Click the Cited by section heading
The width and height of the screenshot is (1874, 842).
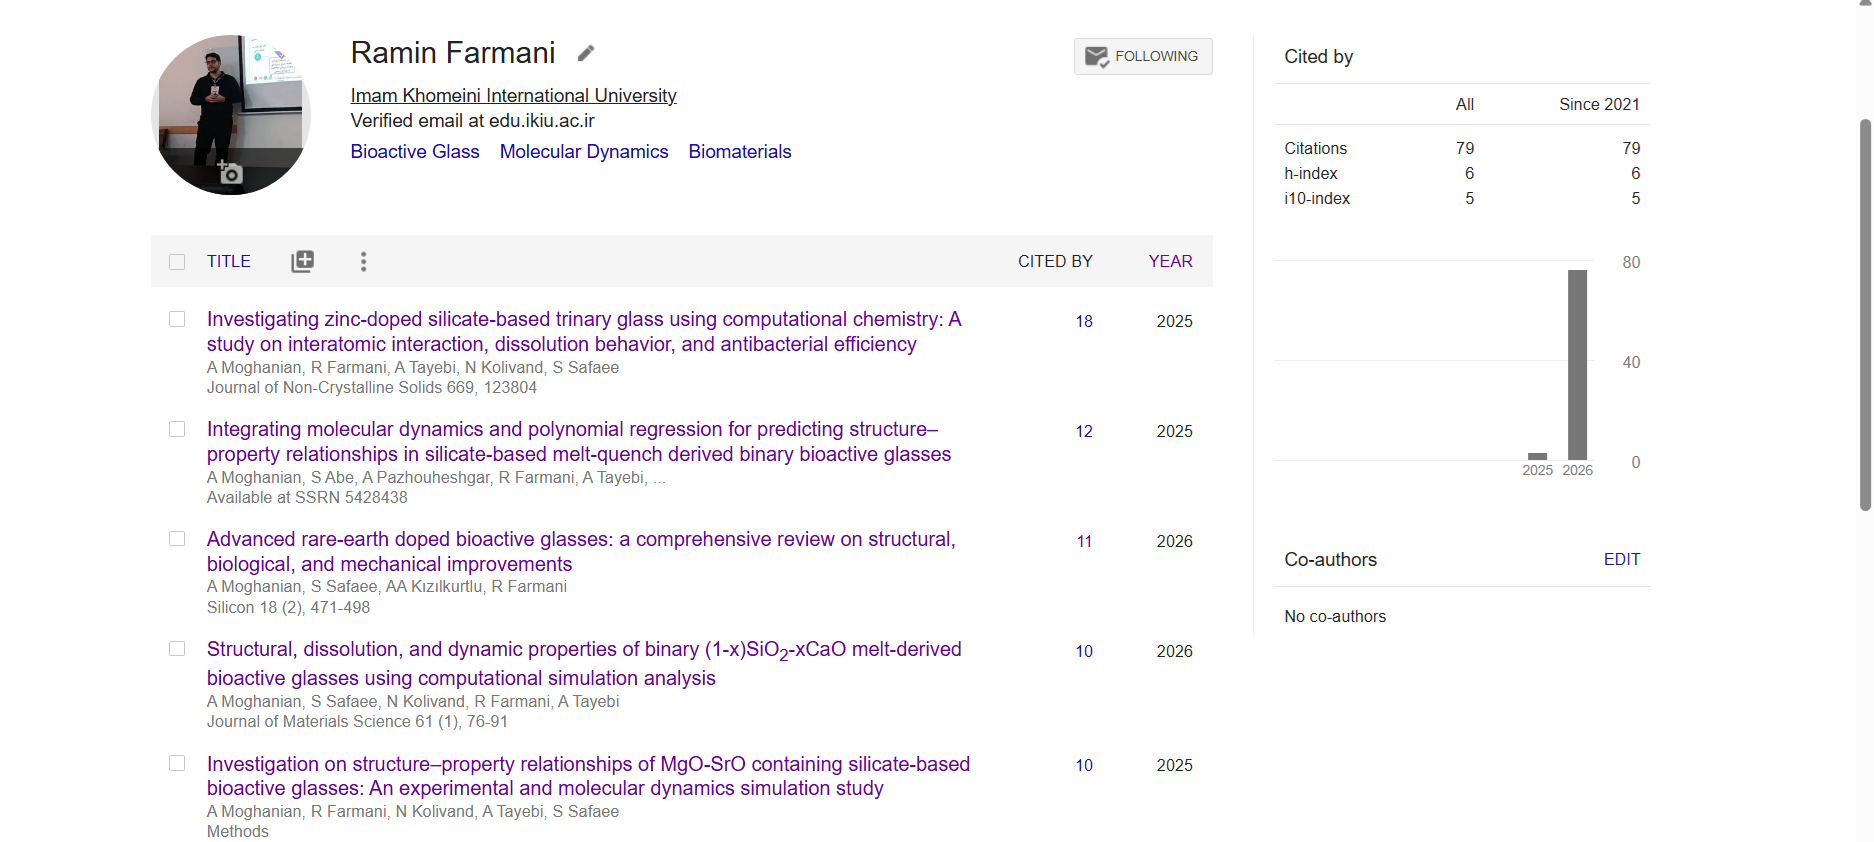pyautogui.click(x=1318, y=56)
